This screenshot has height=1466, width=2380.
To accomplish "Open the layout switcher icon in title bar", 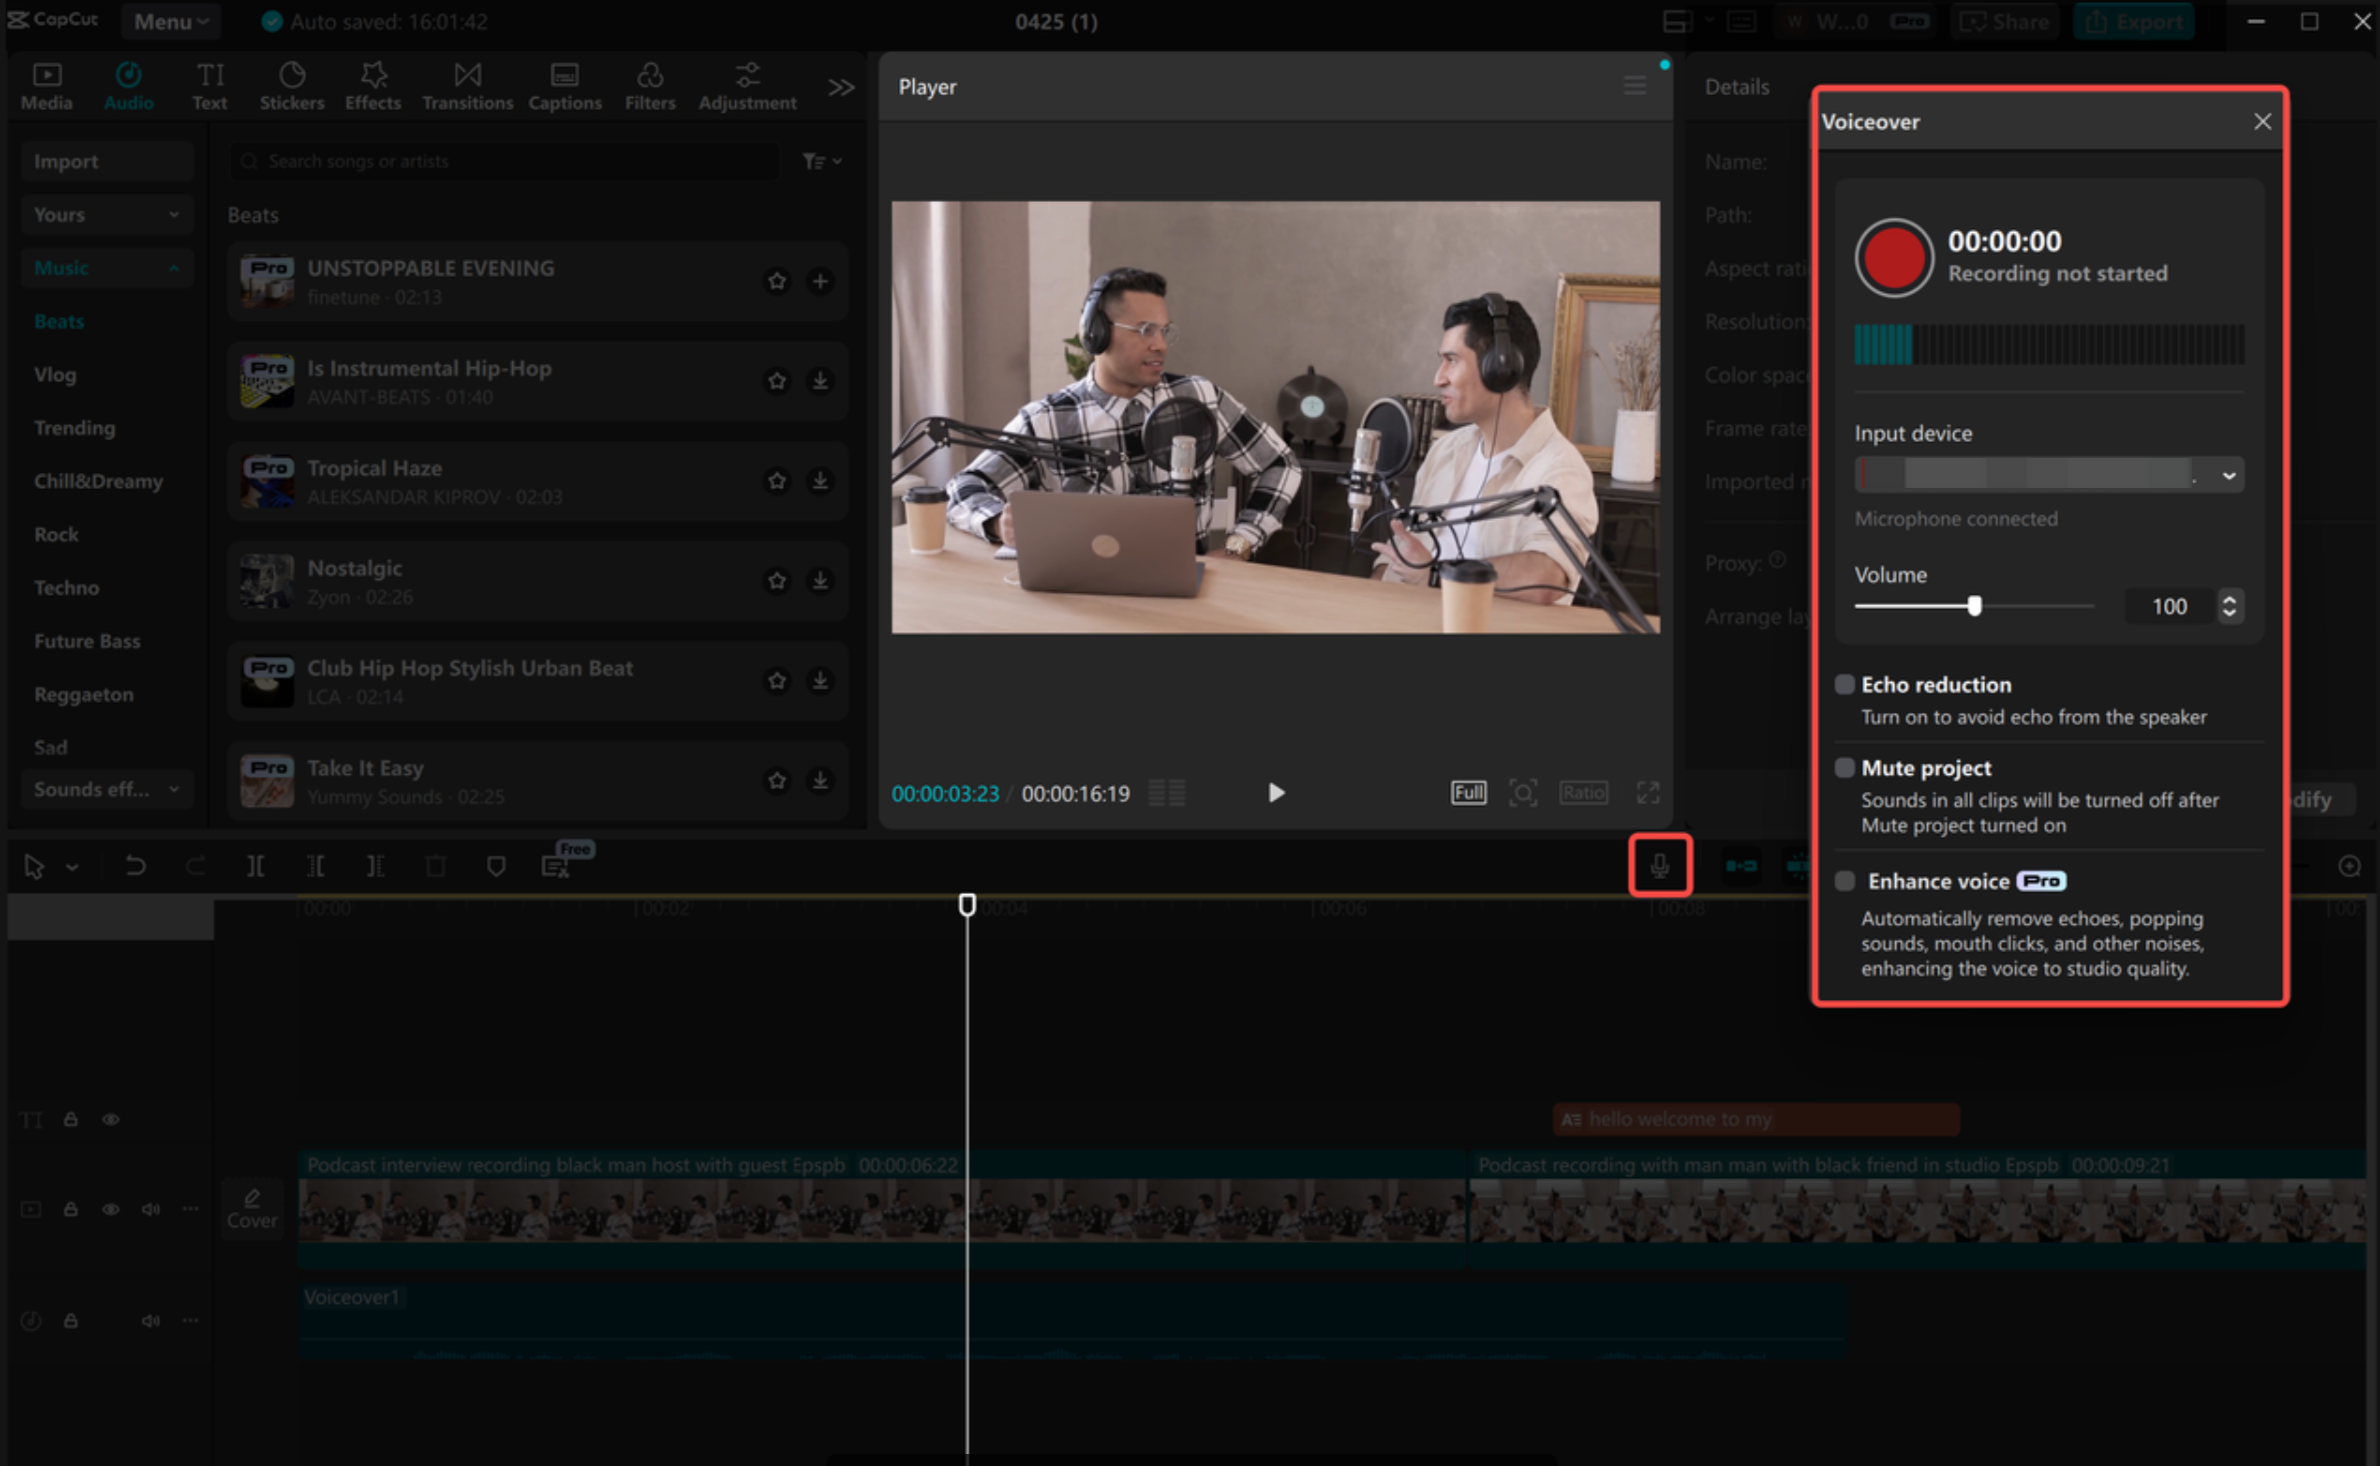I will (x=1677, y=21).
